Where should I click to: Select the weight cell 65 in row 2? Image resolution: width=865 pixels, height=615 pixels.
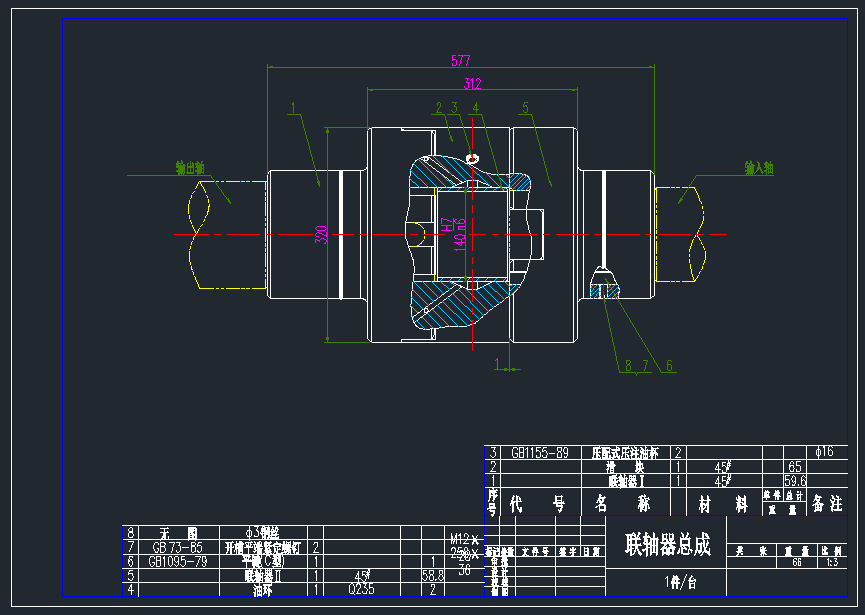795,467
